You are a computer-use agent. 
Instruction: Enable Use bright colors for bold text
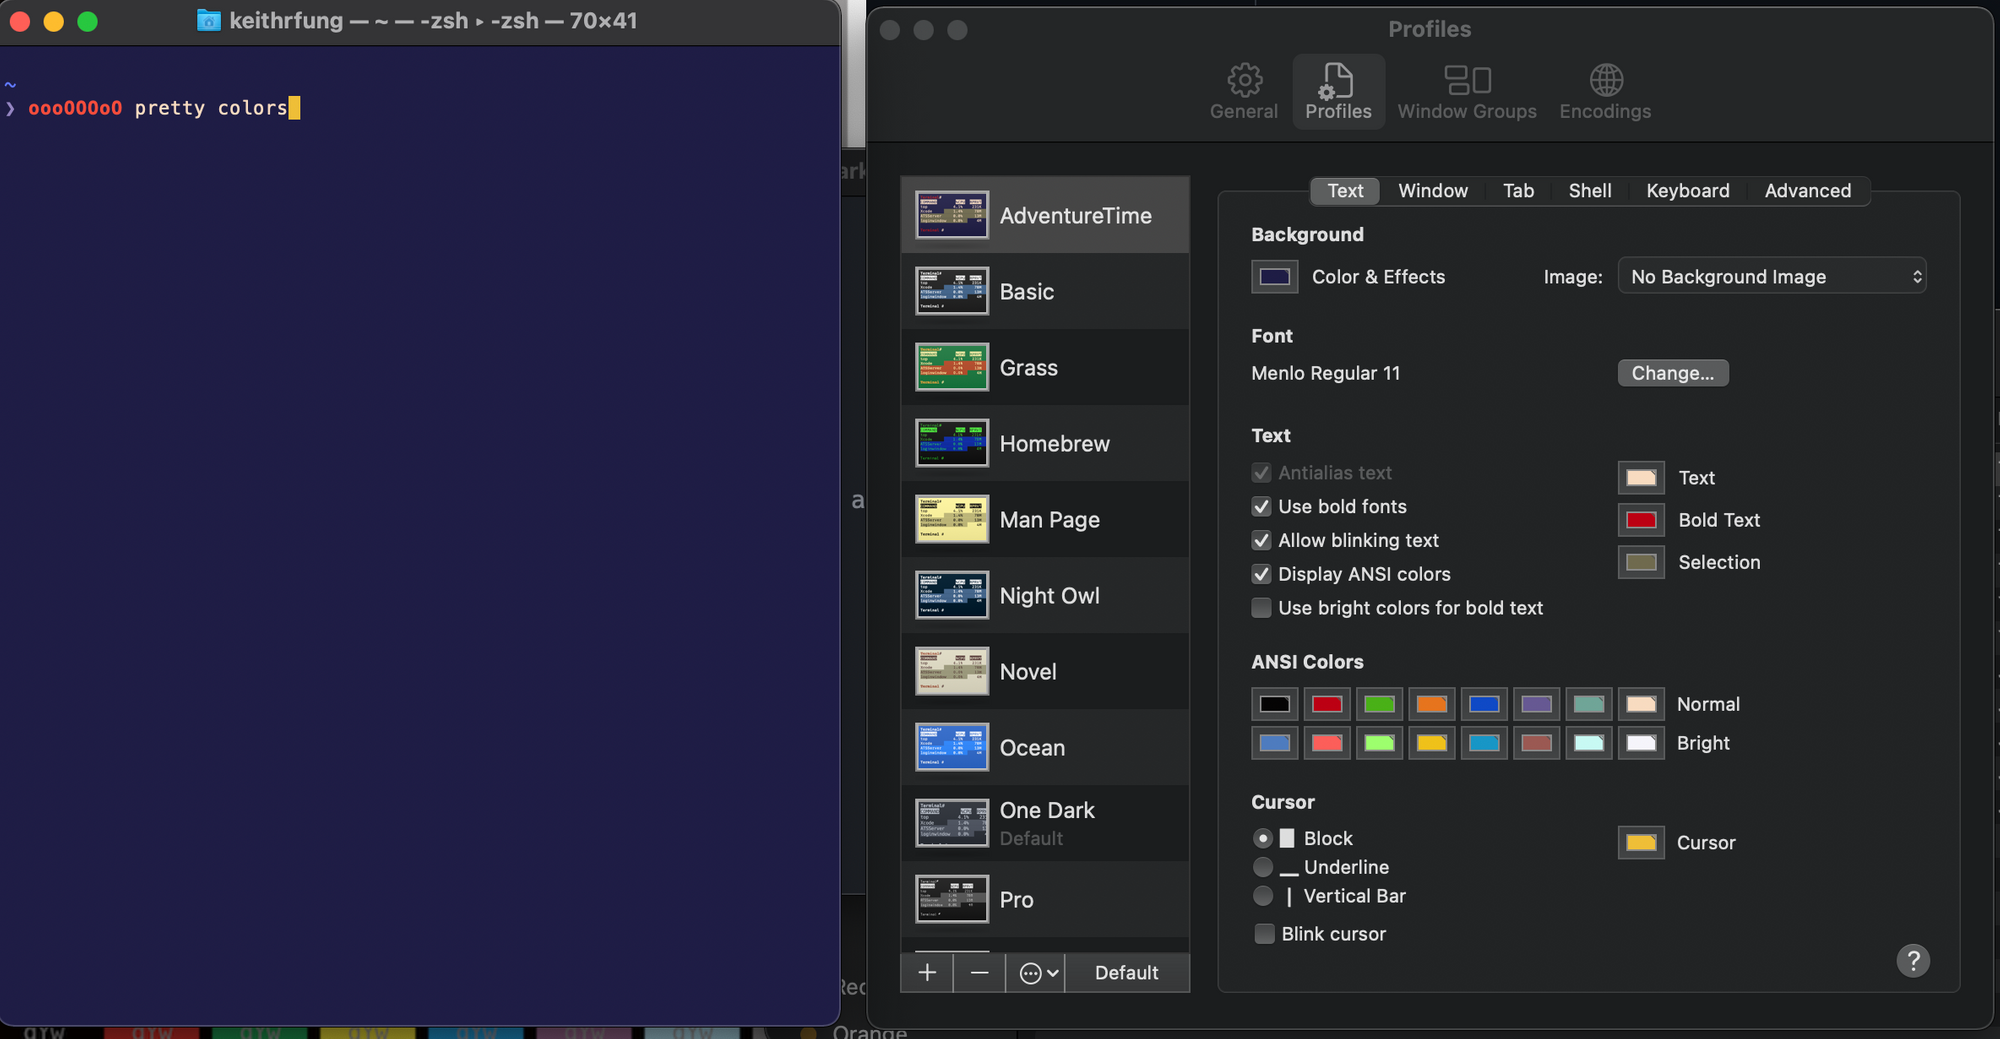click(1261, 608)
